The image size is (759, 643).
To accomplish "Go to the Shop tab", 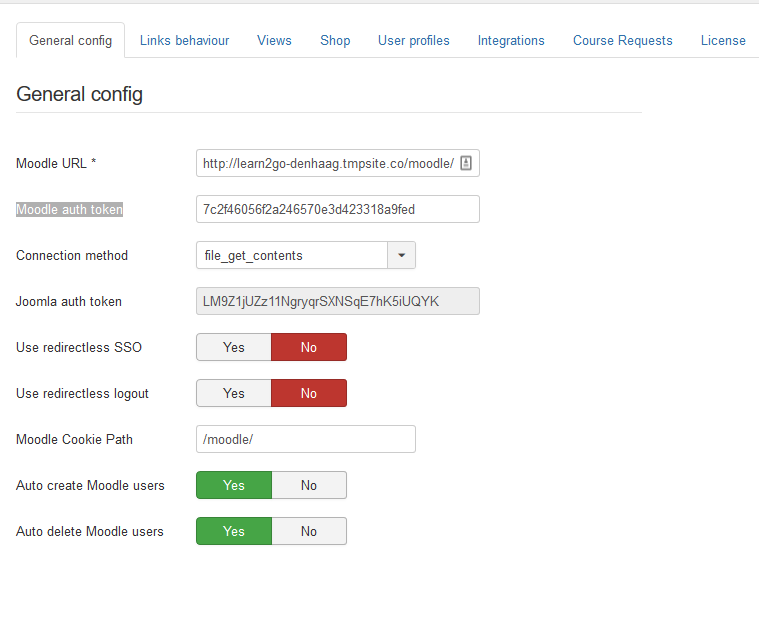I will click(x=335, y=40).
